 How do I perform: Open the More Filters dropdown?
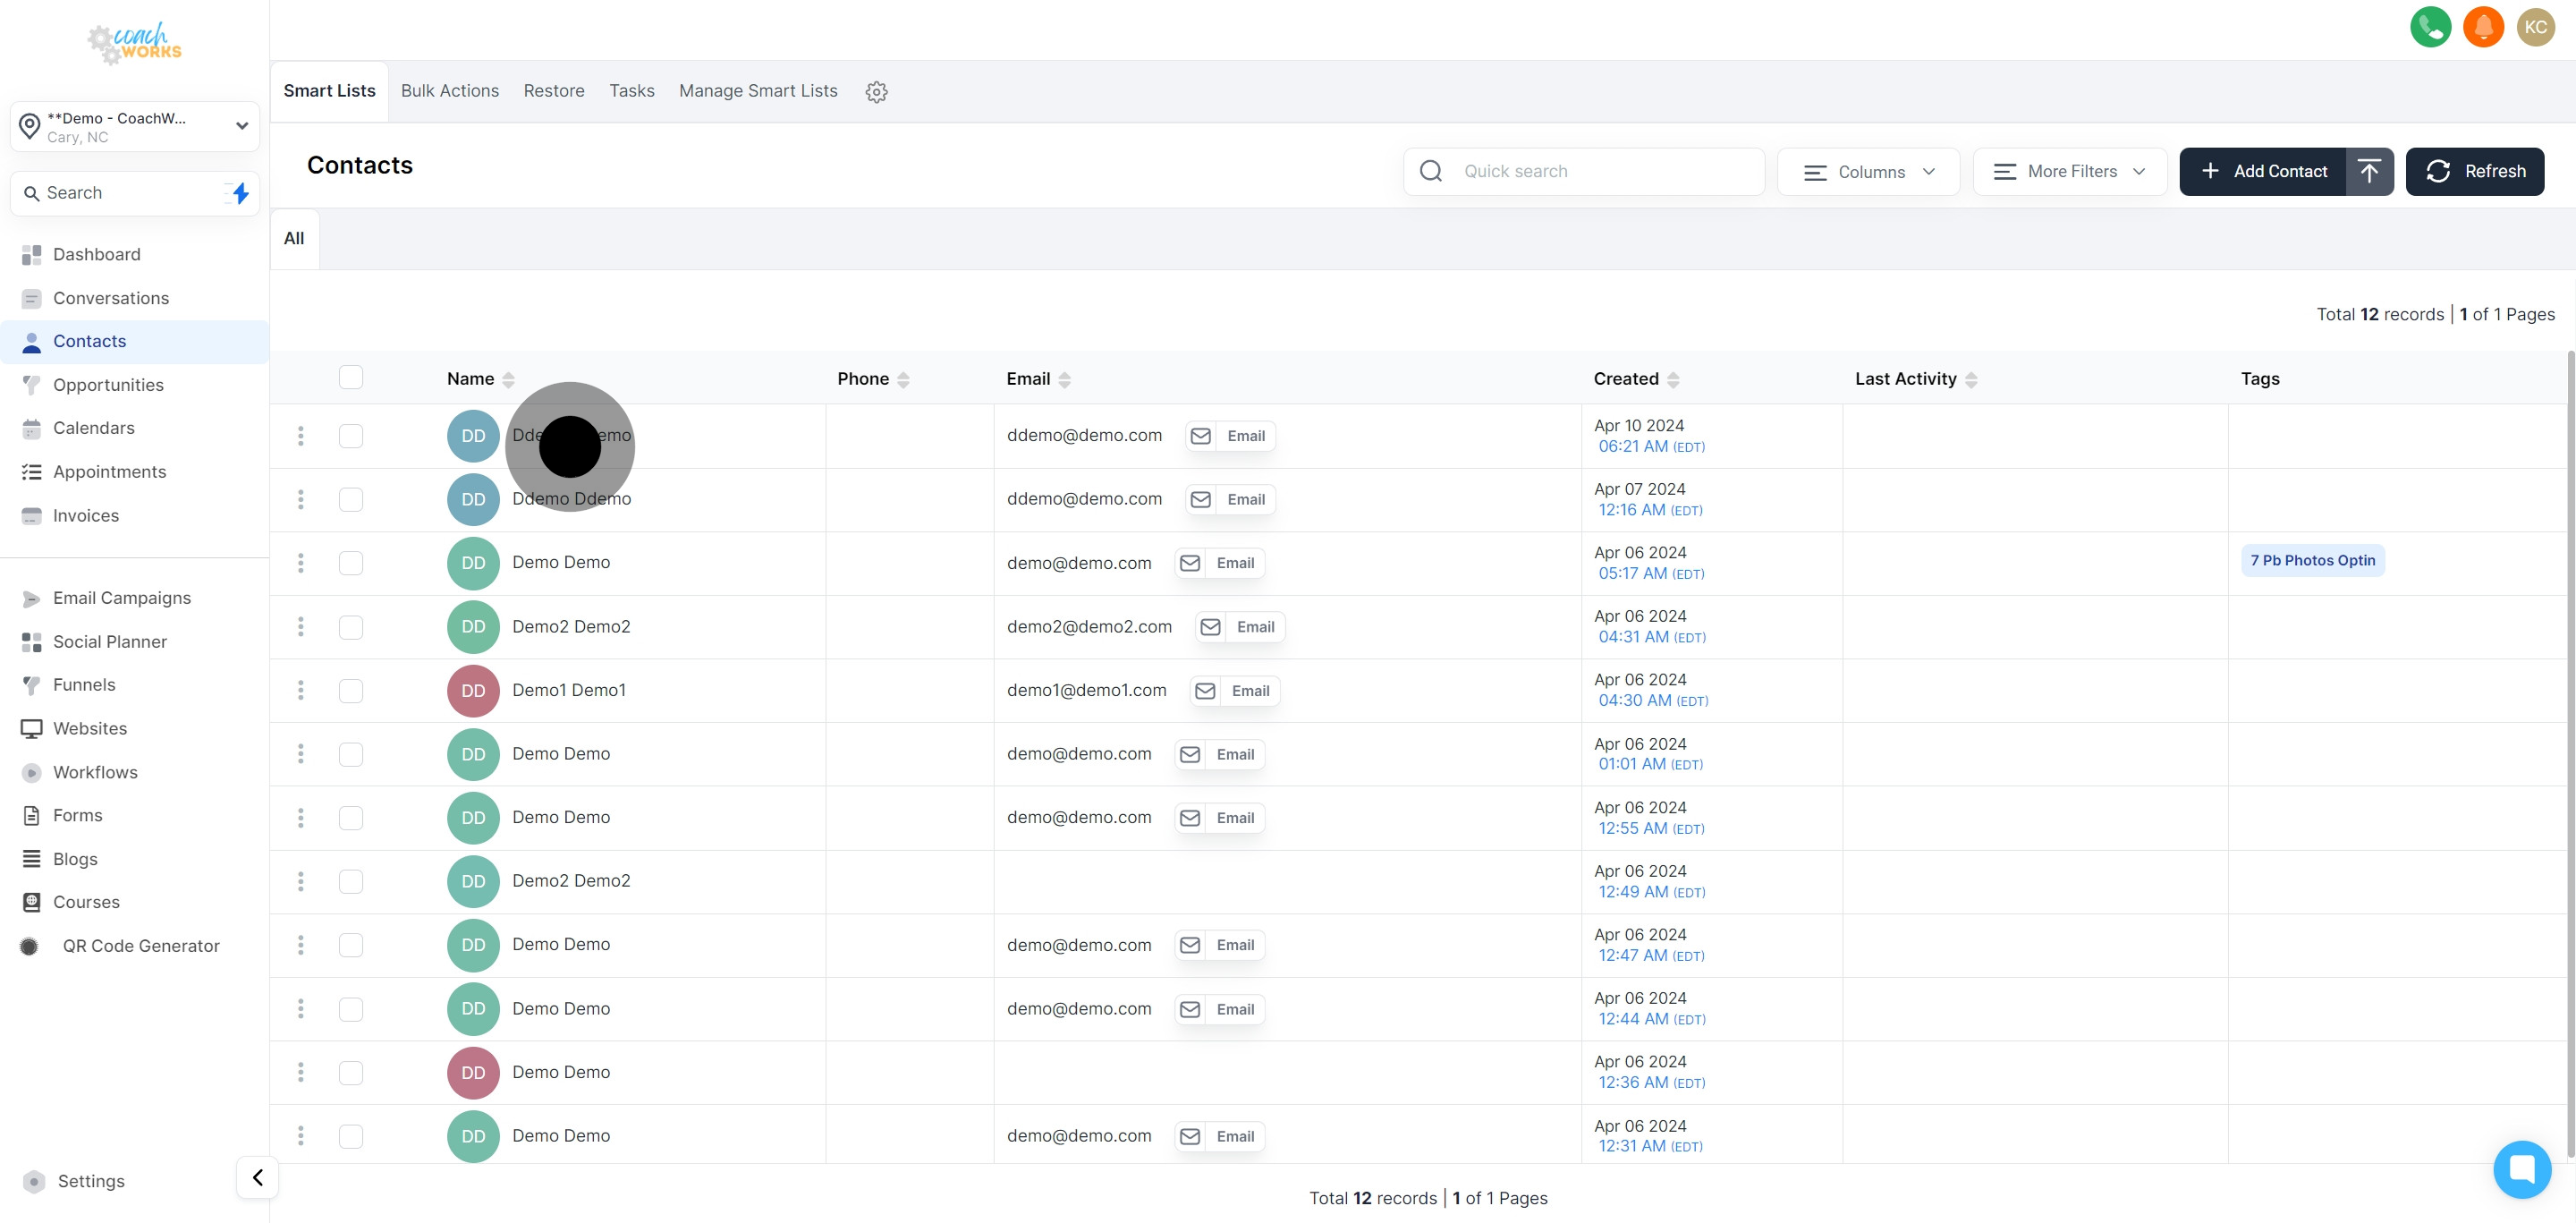2069,172
